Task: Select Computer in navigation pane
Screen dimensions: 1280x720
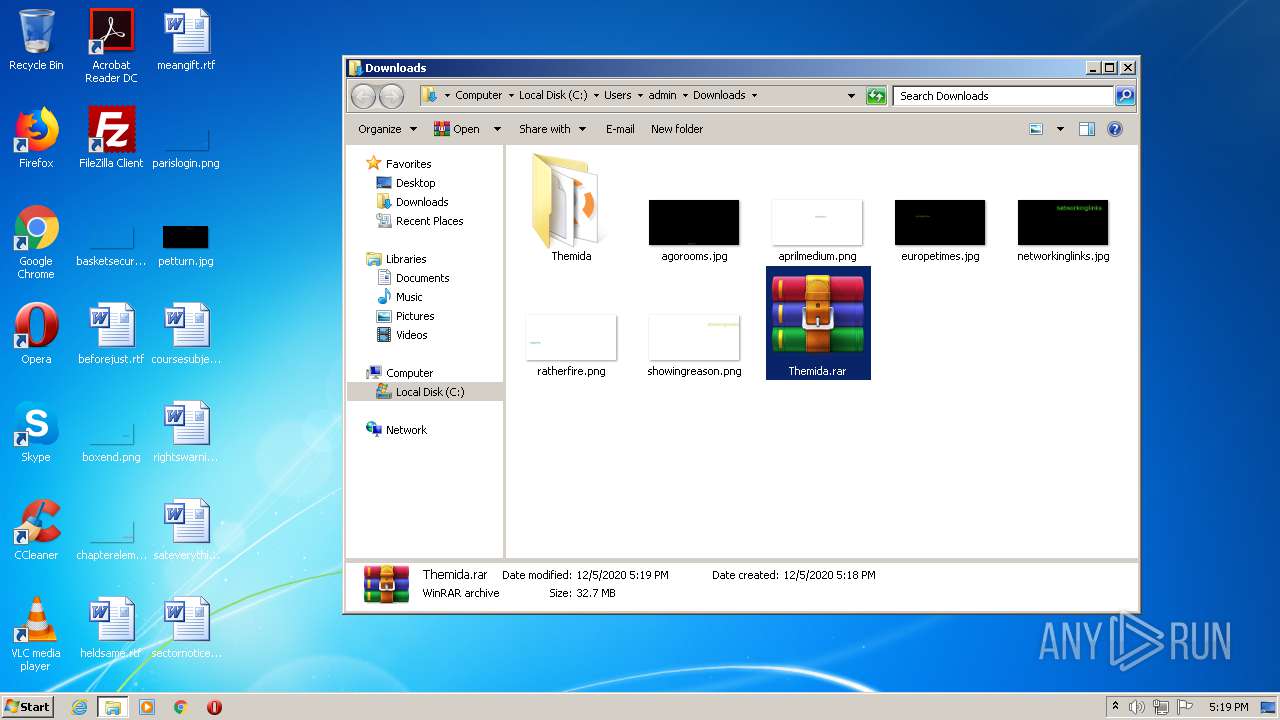Action: point(400,373)
